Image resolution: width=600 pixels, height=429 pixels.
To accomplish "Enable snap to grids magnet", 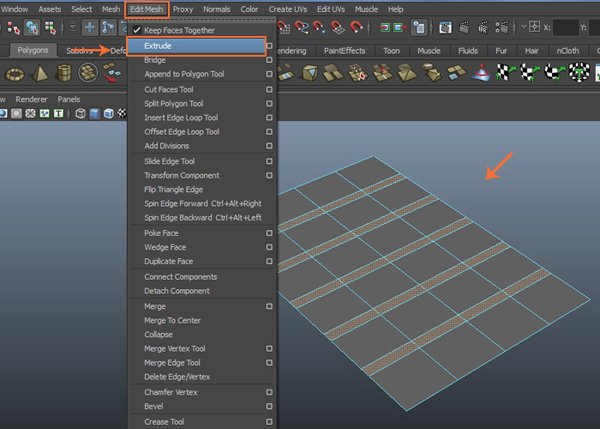I will tap(284, 27).
